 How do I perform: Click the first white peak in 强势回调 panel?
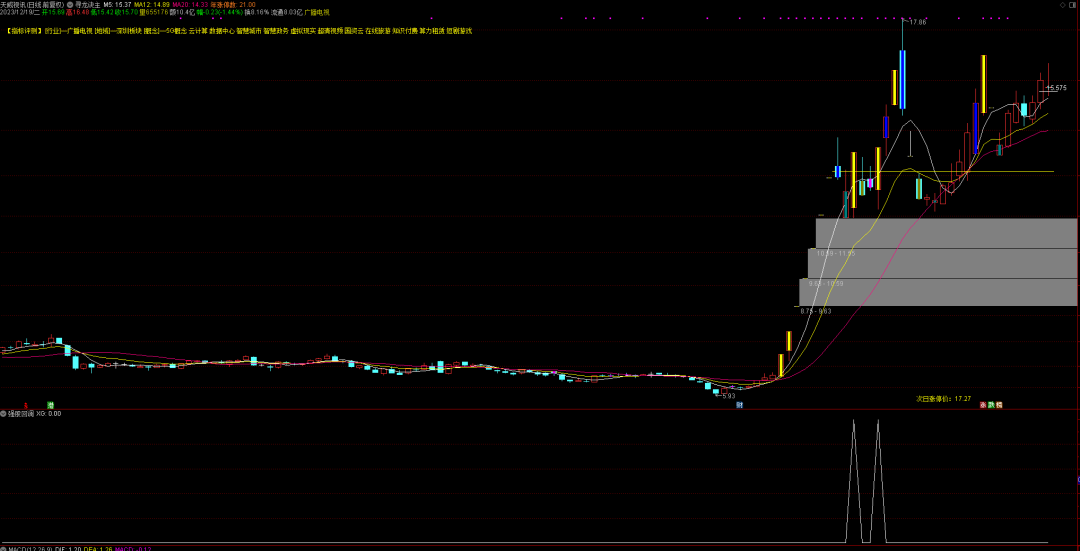854,480
